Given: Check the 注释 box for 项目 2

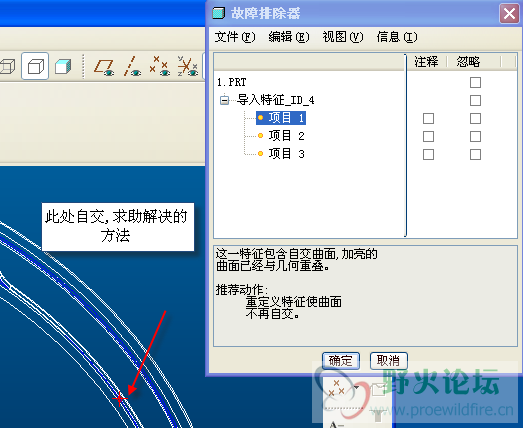Looking at the screenshot, I should pos(428,136).
